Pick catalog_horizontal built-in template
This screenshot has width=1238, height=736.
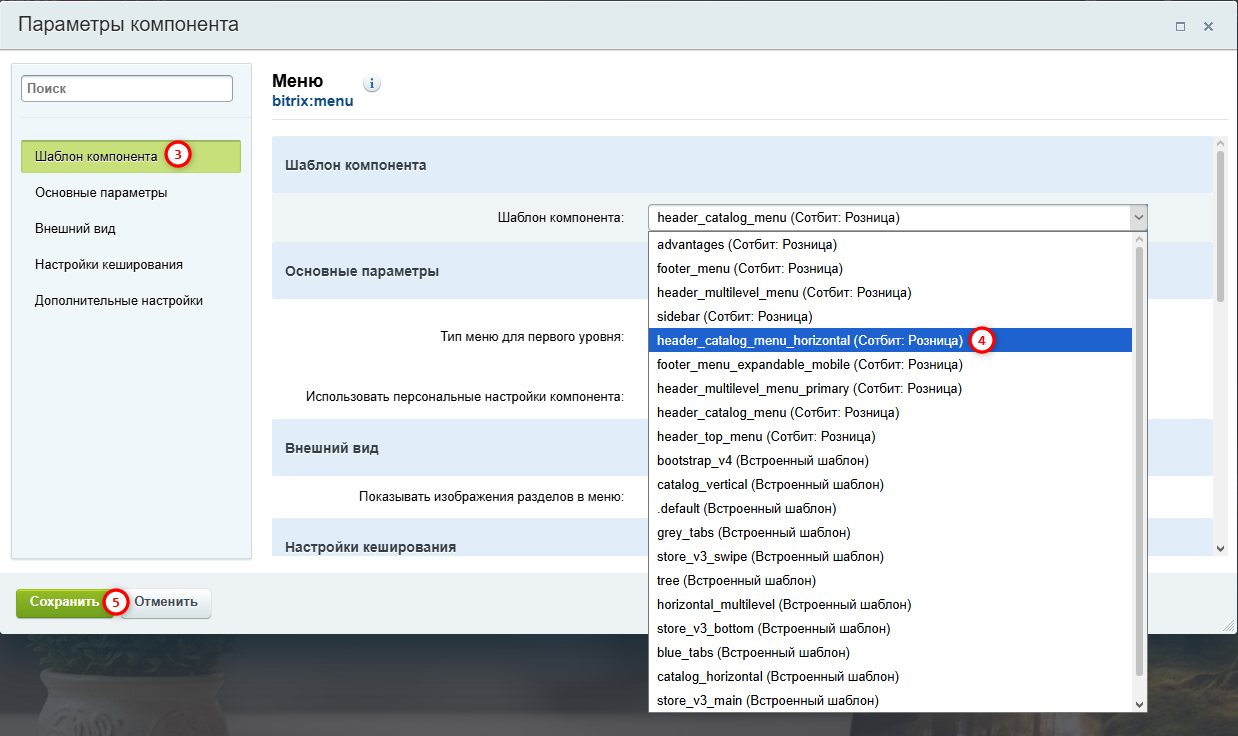click(x=890, y=676)
